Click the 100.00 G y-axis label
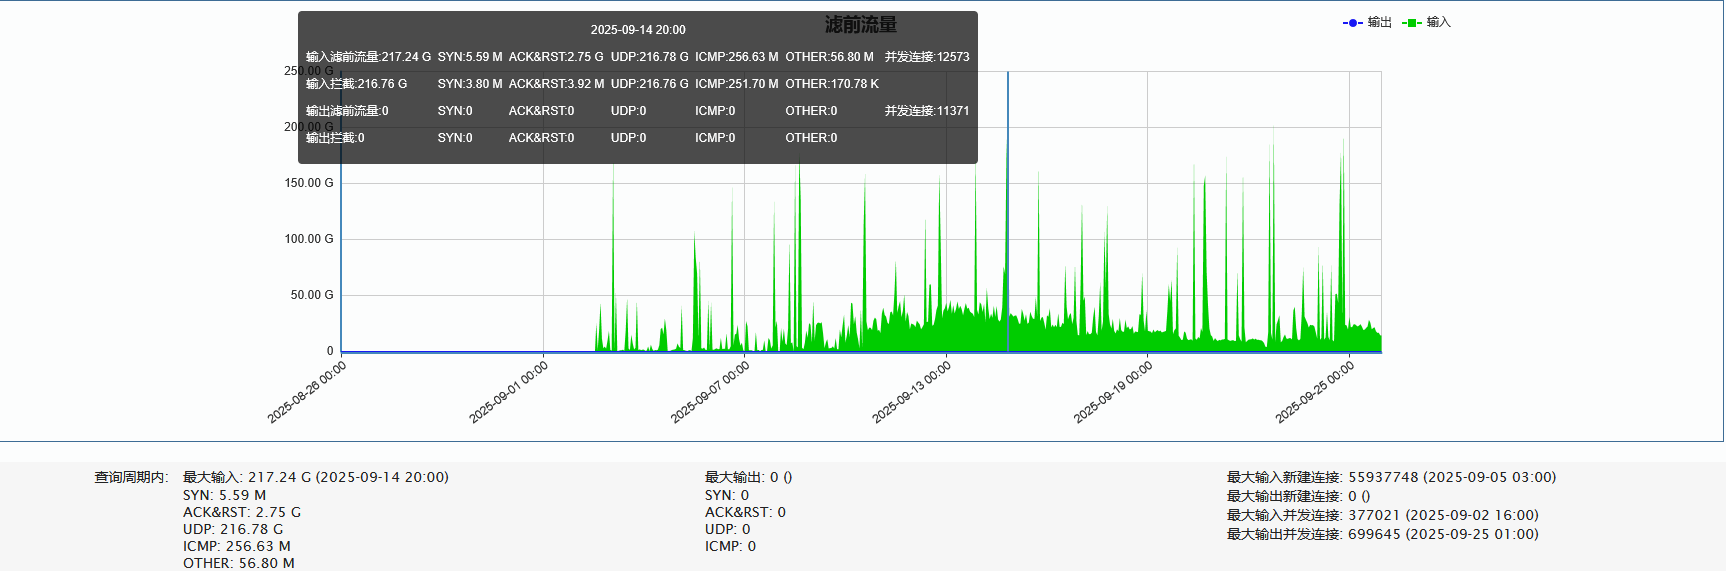This screenshot has height=571, width=1726. [309, 239]
